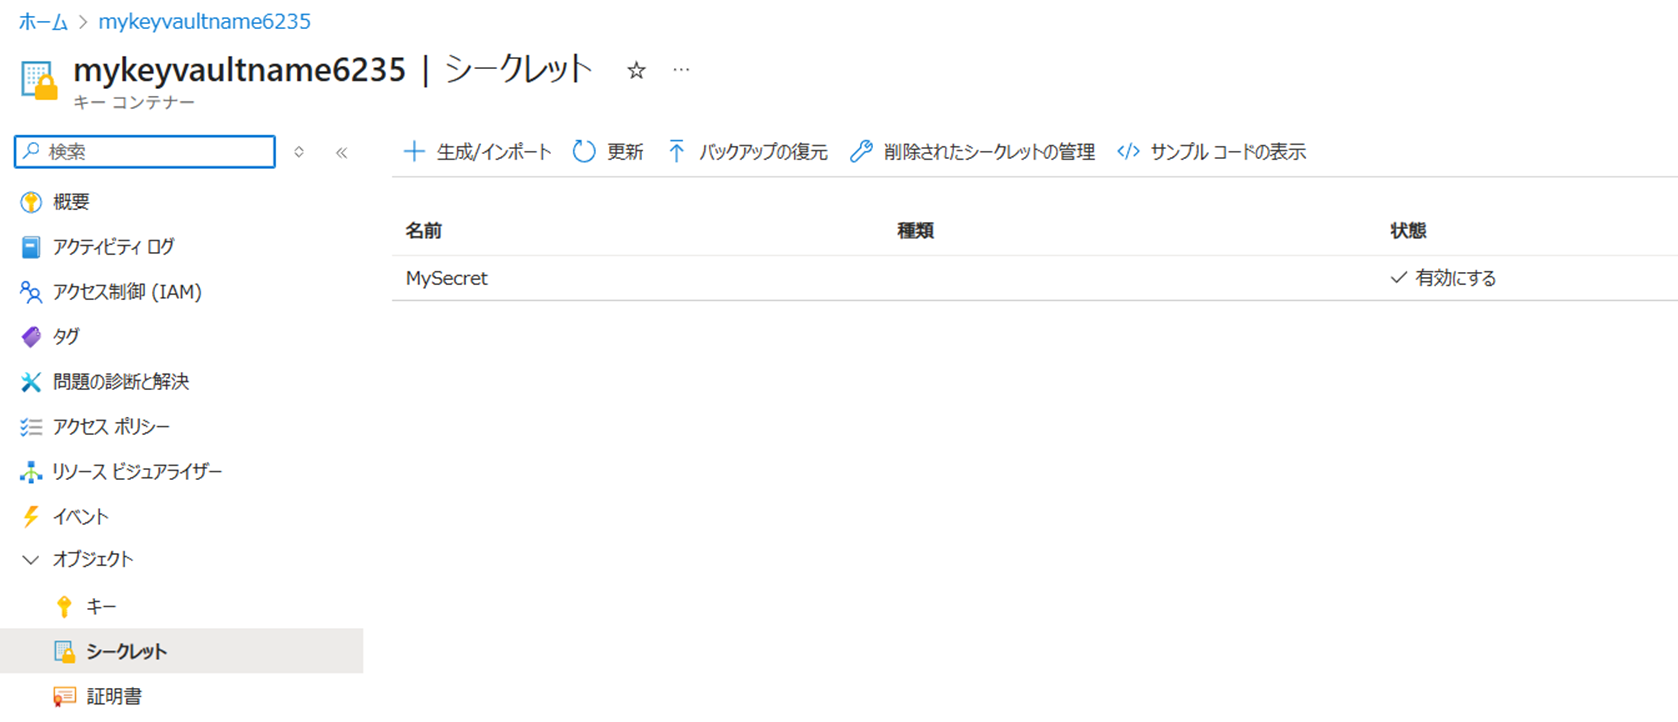This screenshot has width=1678, height=722.
Task: Click the circular refresh icon for 更新
Action: pyautogui.click(x=584, y=152)
